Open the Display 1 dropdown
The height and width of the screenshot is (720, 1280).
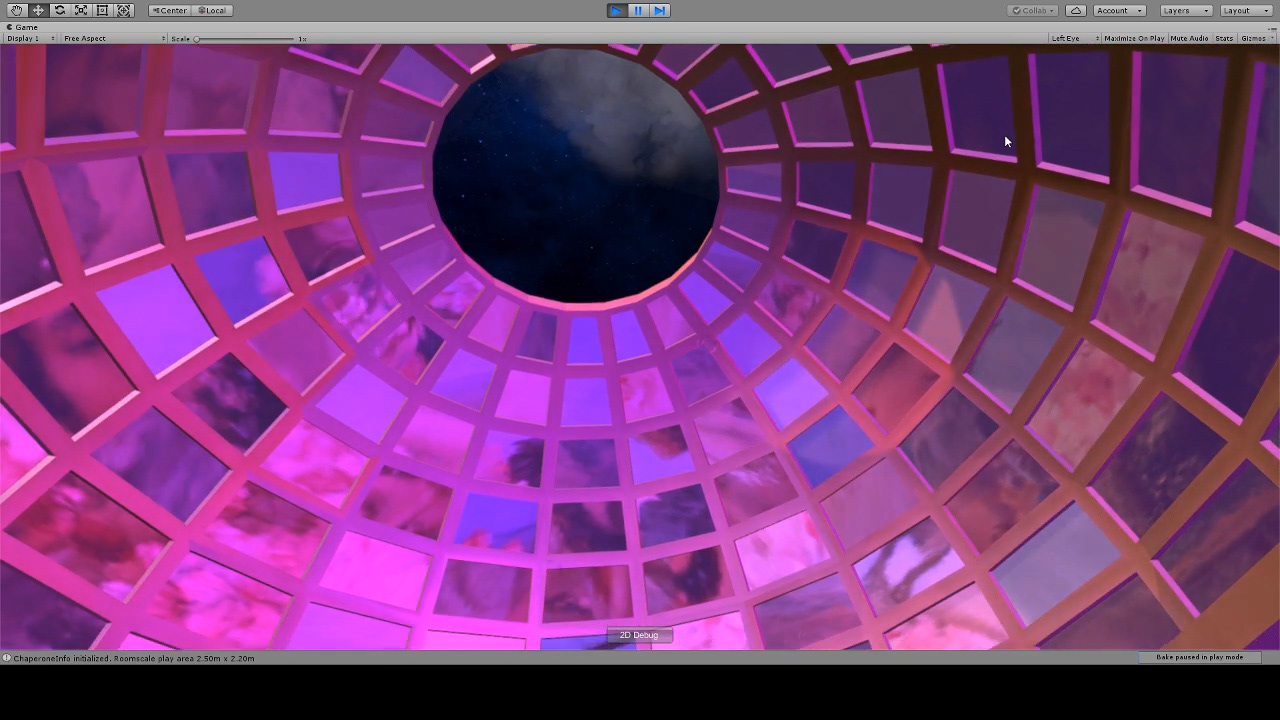pos(30,38)
